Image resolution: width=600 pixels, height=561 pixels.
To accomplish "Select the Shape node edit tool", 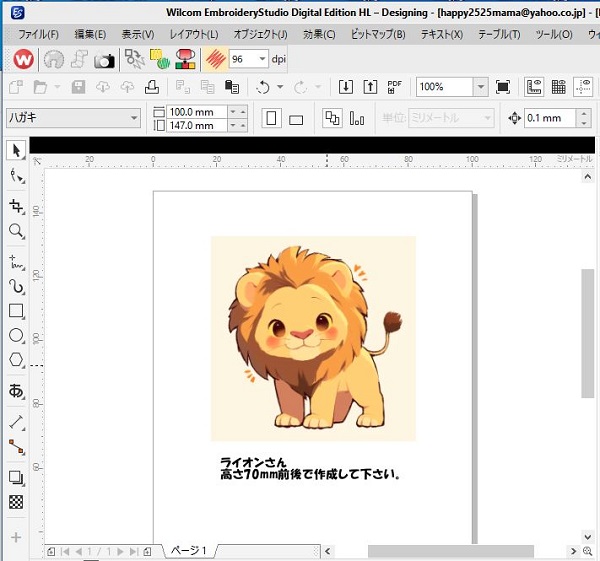I will 17,176.
